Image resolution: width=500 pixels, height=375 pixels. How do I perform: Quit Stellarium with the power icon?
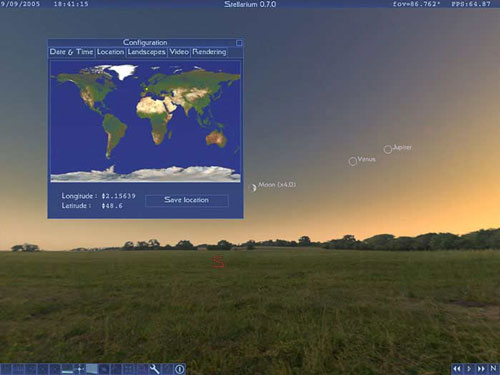180,369
